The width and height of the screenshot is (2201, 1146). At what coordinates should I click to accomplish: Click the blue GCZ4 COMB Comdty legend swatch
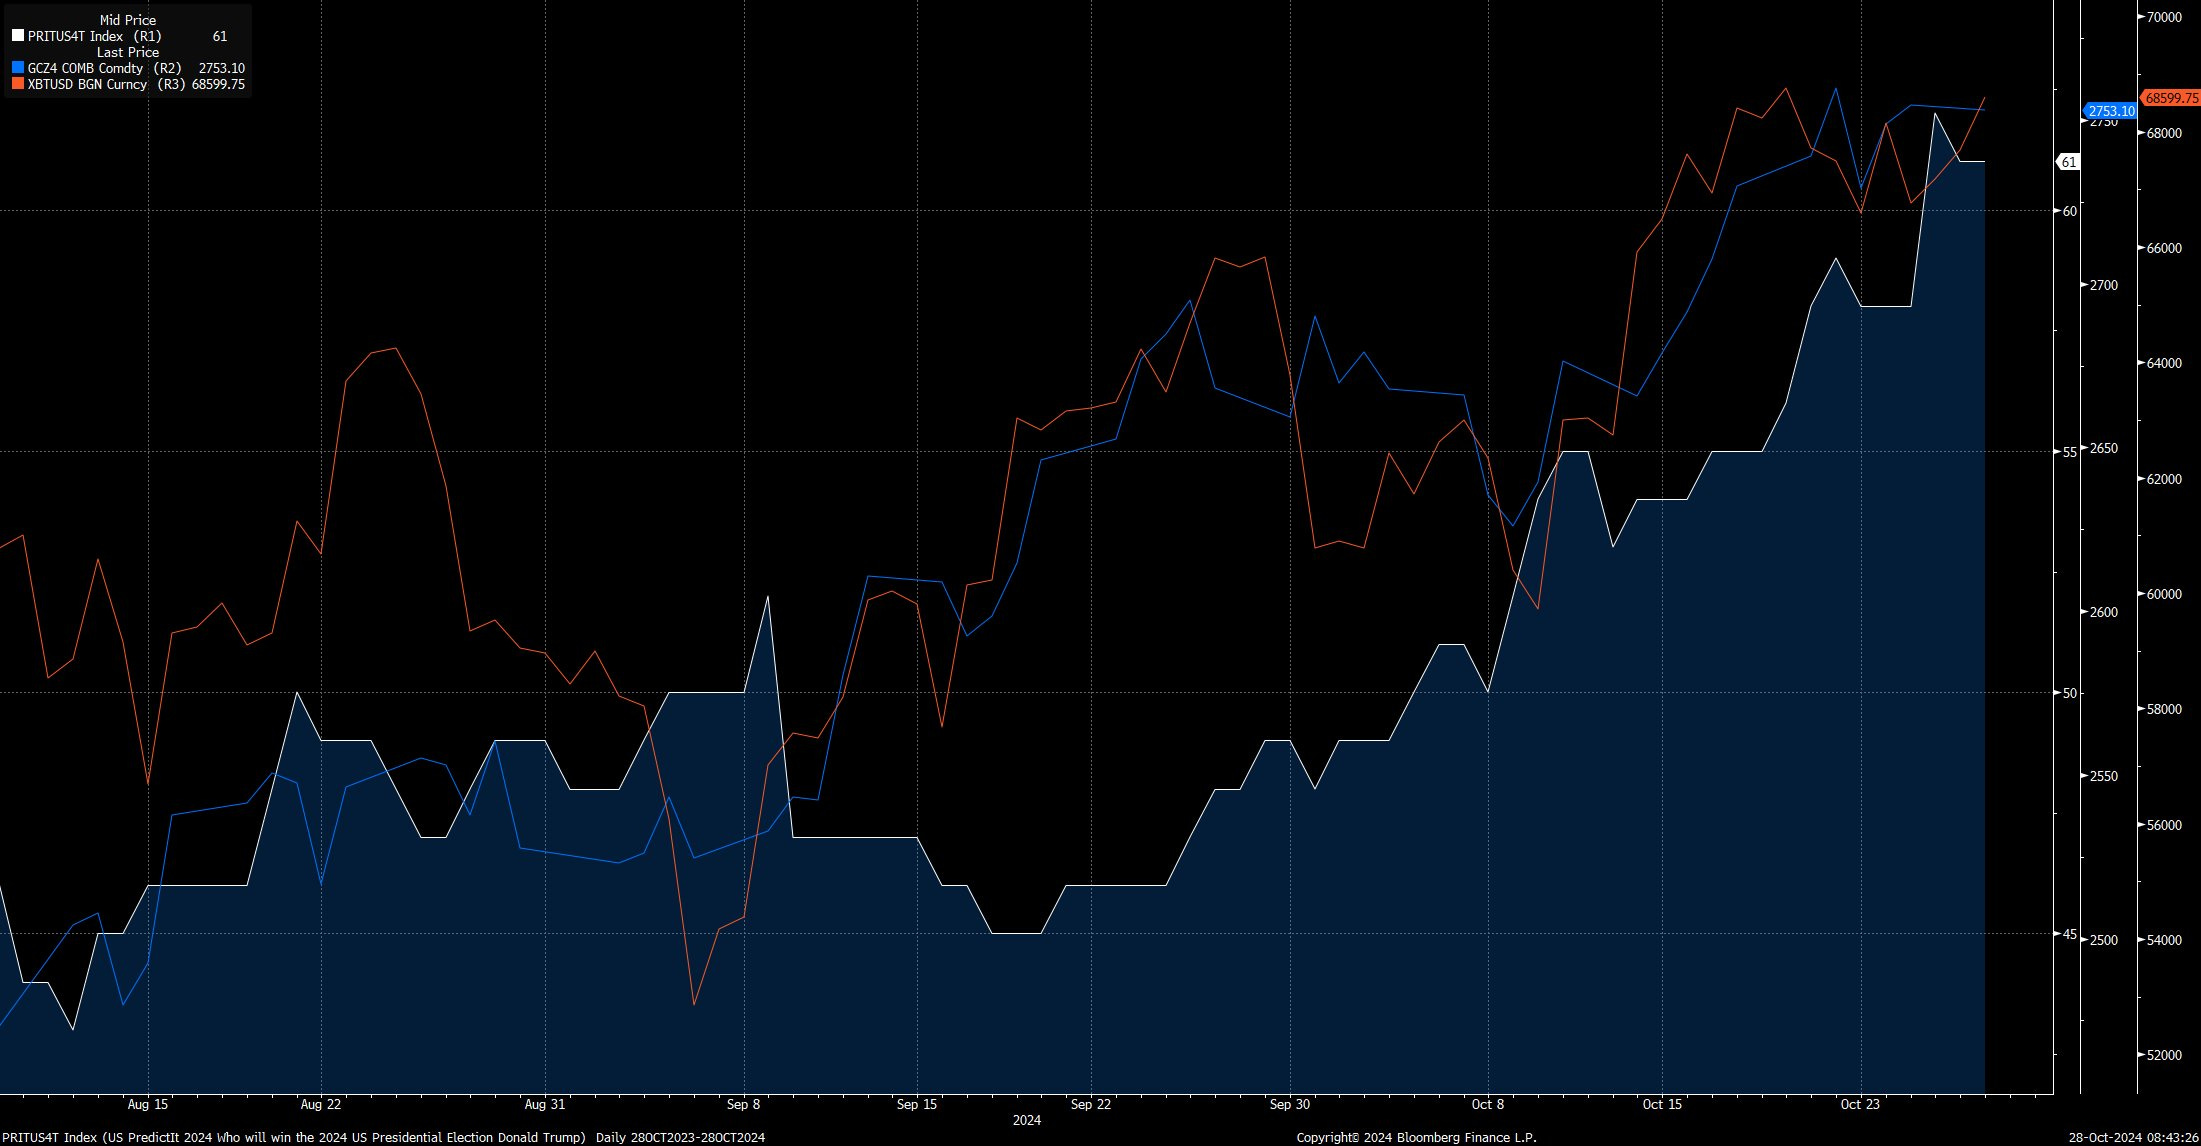pos(16,68)
